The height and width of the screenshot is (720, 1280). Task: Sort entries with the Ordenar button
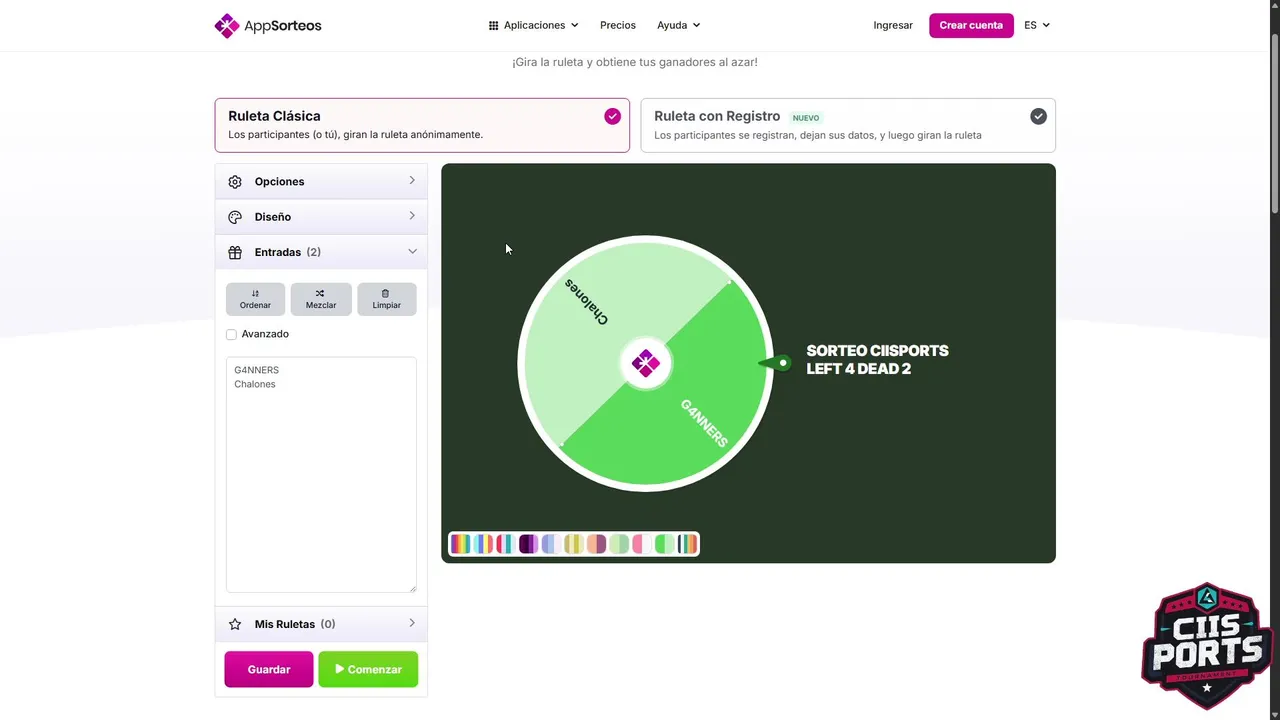tap(255, 299)
